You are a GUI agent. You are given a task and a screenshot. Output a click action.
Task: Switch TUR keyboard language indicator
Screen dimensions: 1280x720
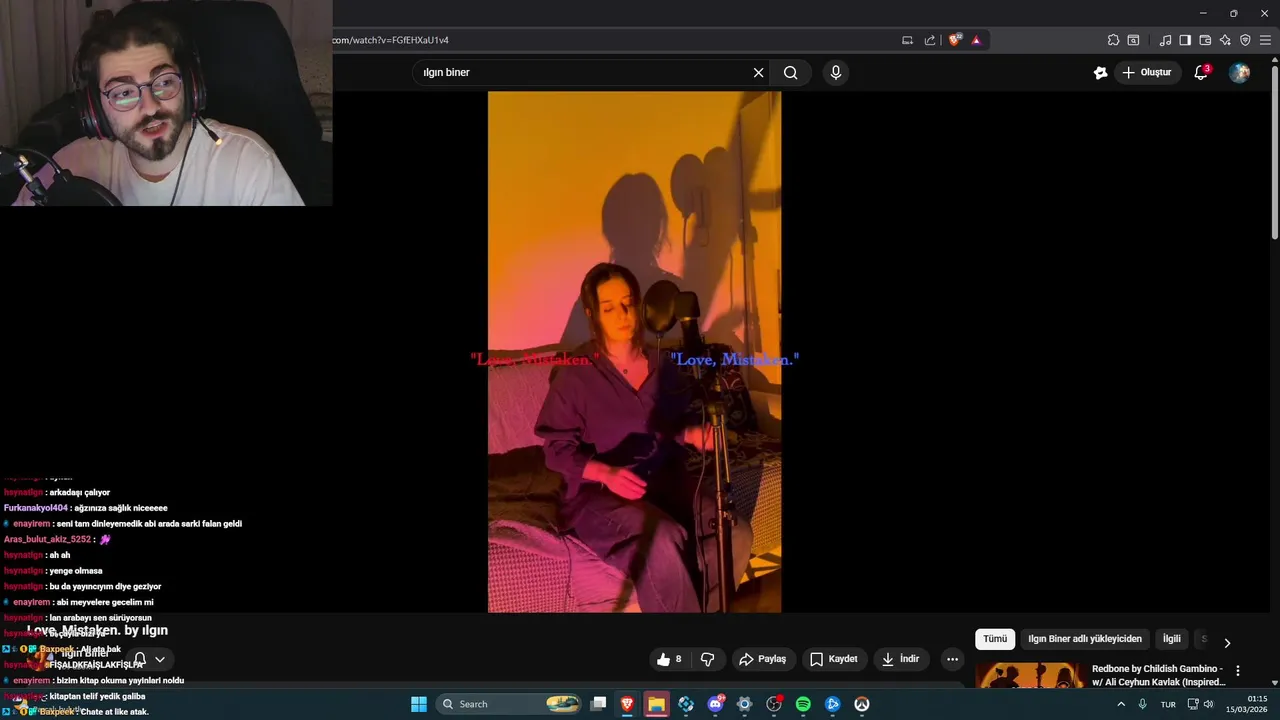point(1168,704)
